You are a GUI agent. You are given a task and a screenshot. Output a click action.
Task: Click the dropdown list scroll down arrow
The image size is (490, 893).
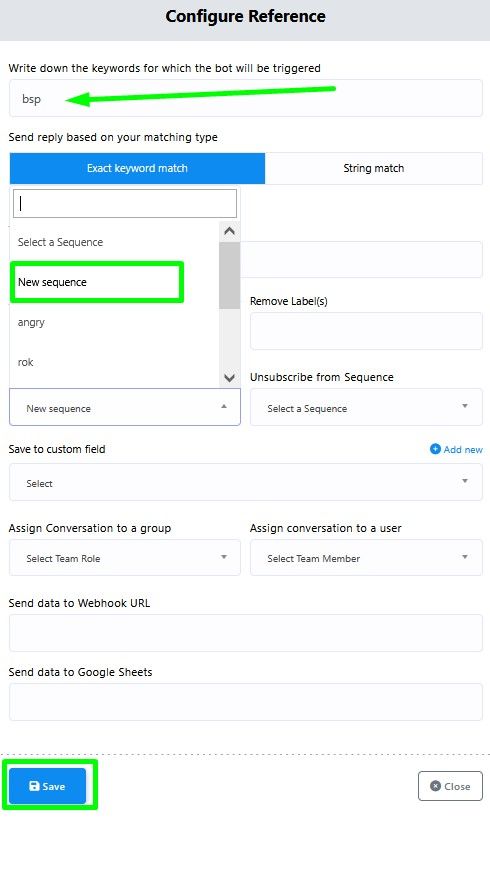[230, 378]
